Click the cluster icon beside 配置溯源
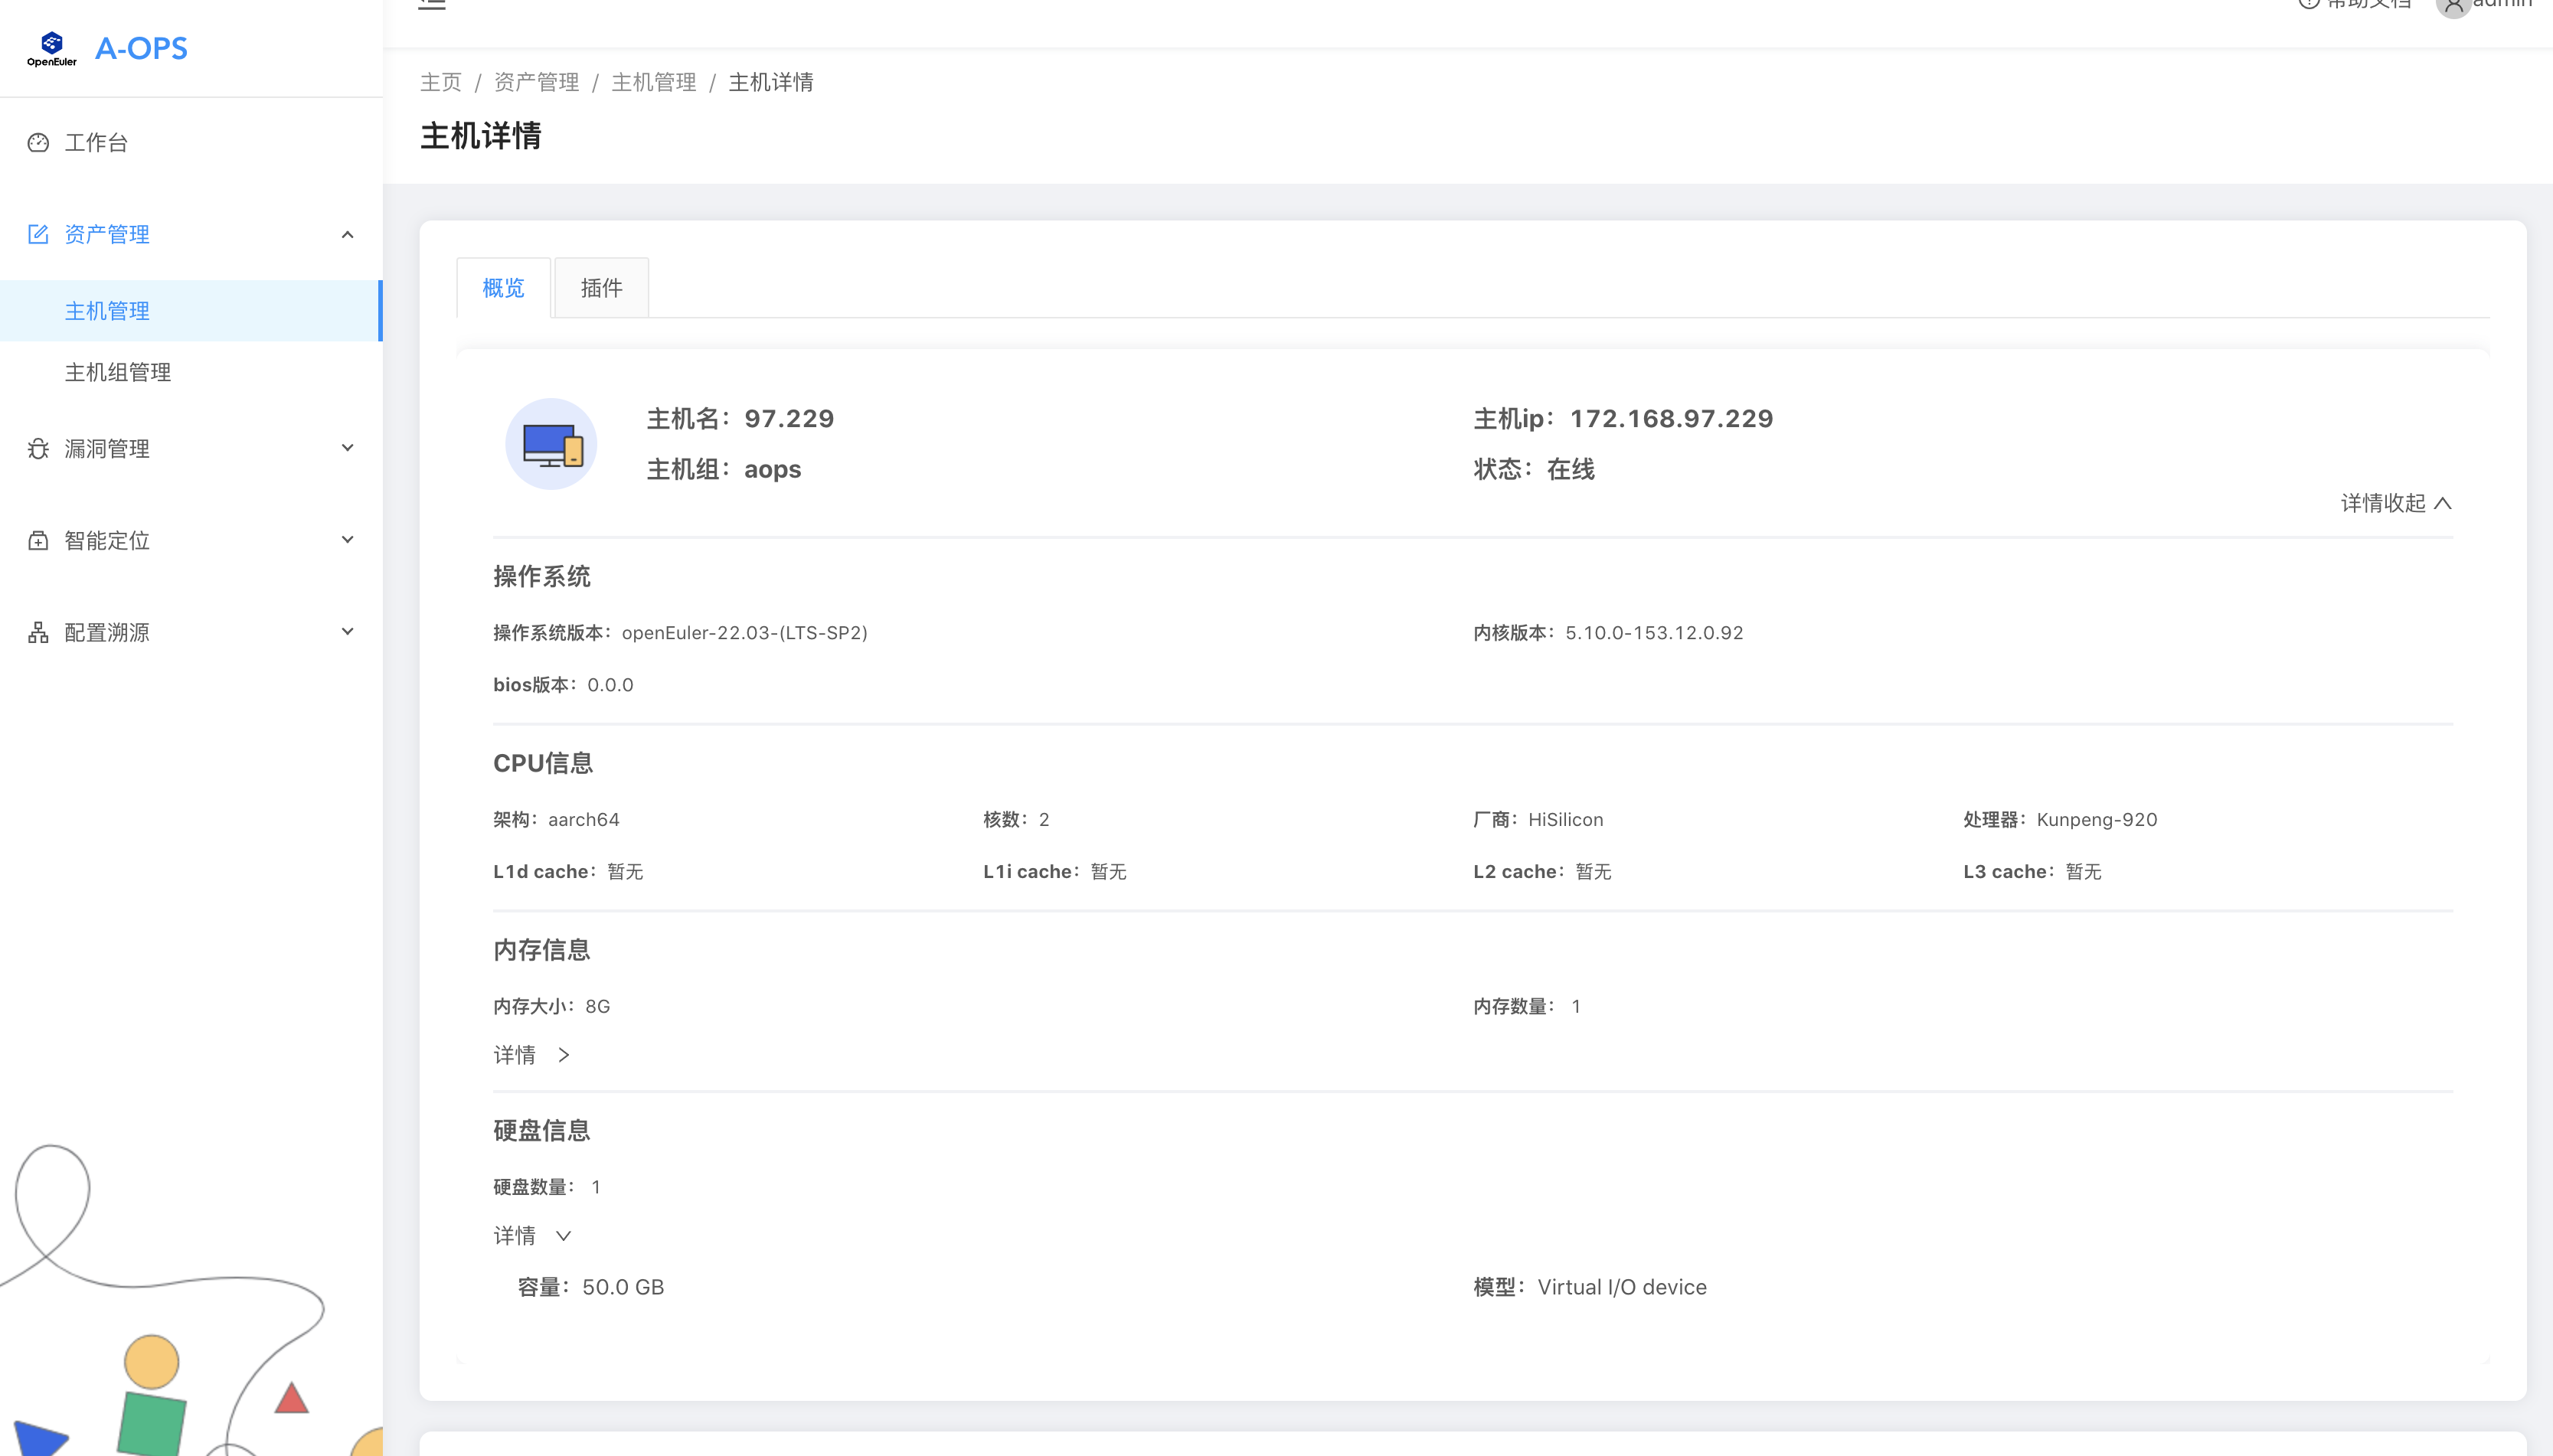Image resolution: width=2553 pixels, height=1456 pixels. (x=38, y=633)
